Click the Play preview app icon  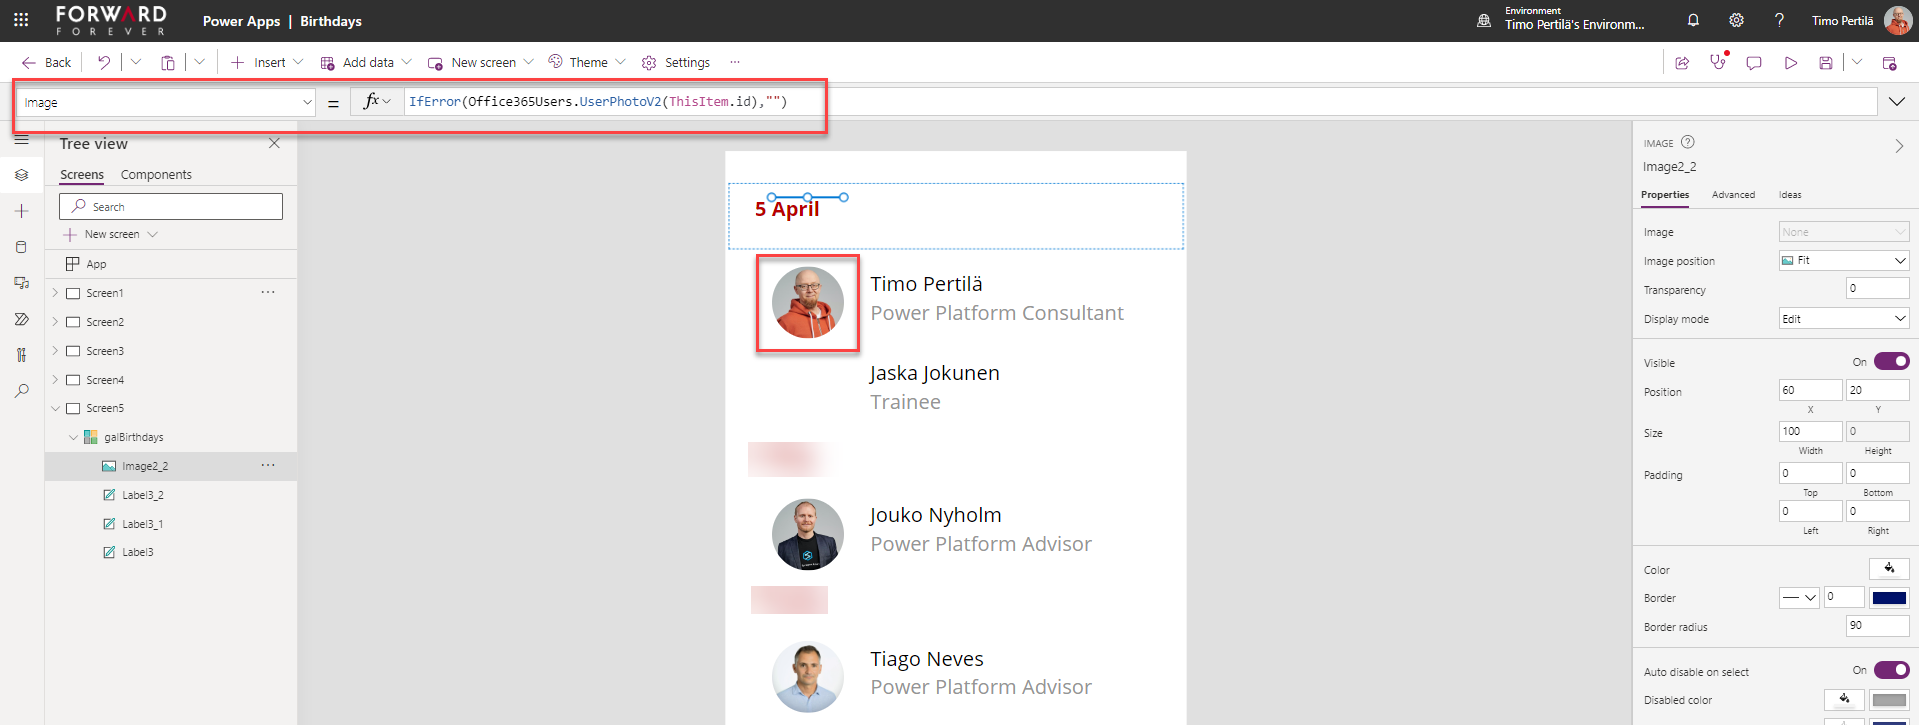tap(1790, 63)
